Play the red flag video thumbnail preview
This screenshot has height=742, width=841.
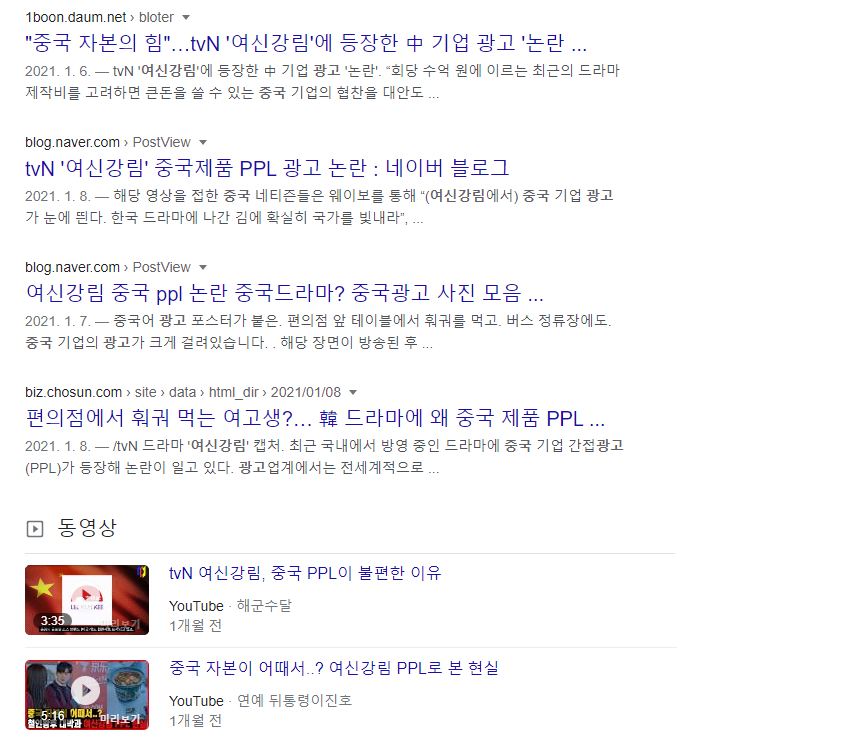pyautogui.click(x=87, y=600)
